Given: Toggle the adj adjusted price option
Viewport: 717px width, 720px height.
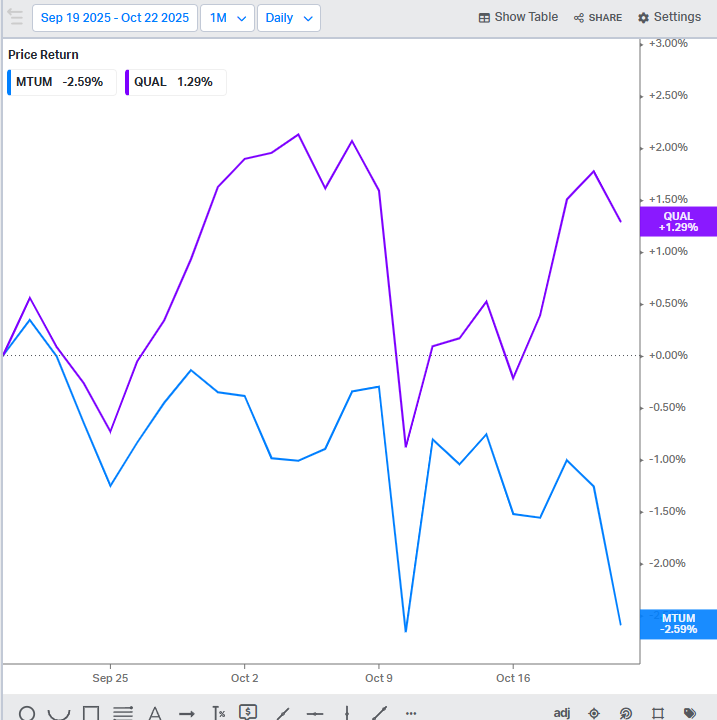Looking at the screenshot, I should (x=562, y=713).
